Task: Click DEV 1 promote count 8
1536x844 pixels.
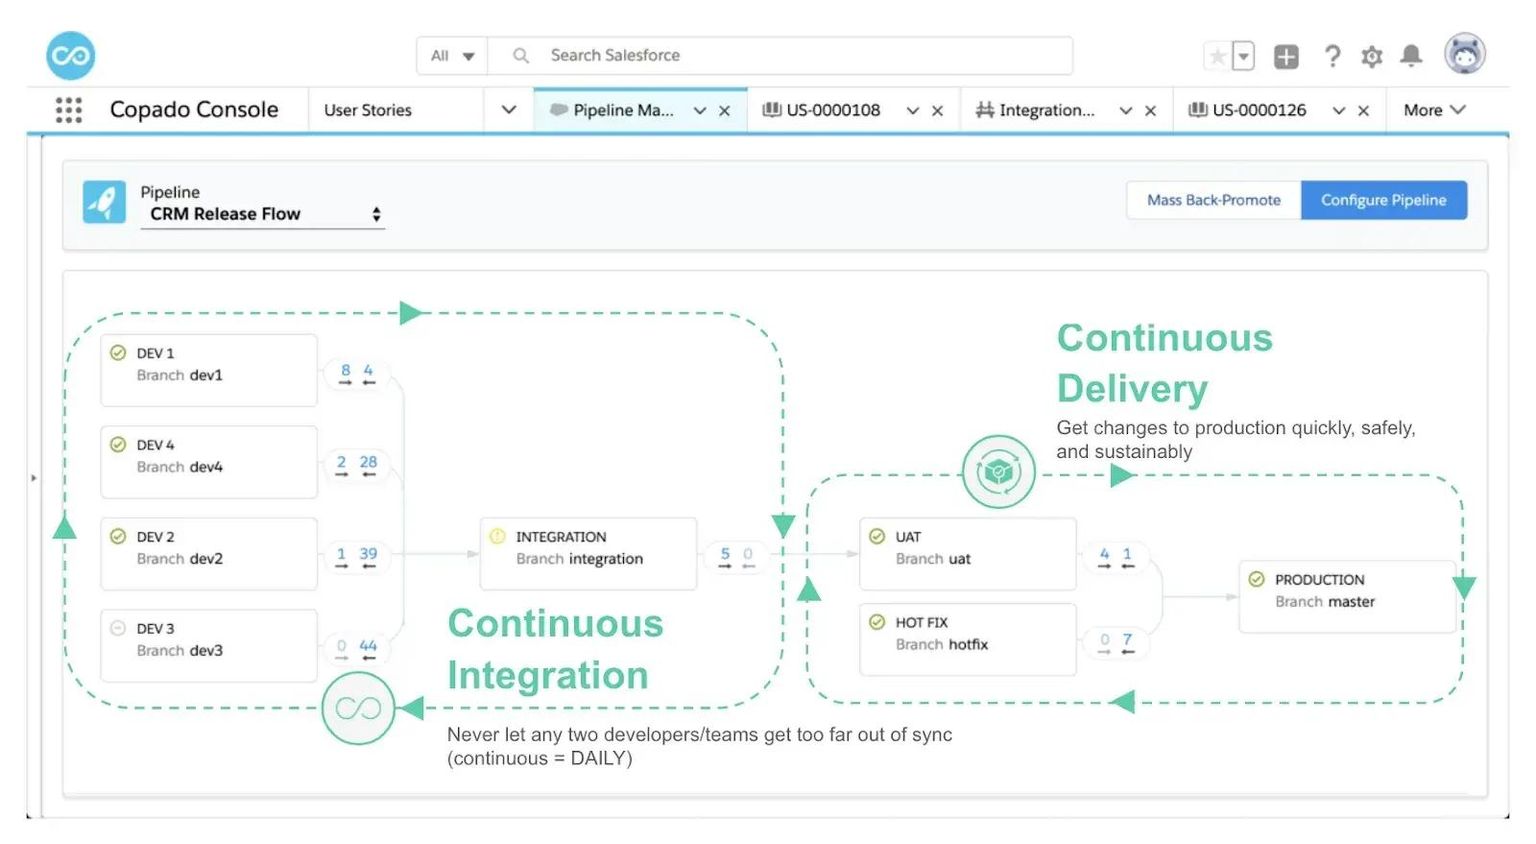Action: (345, 374)
